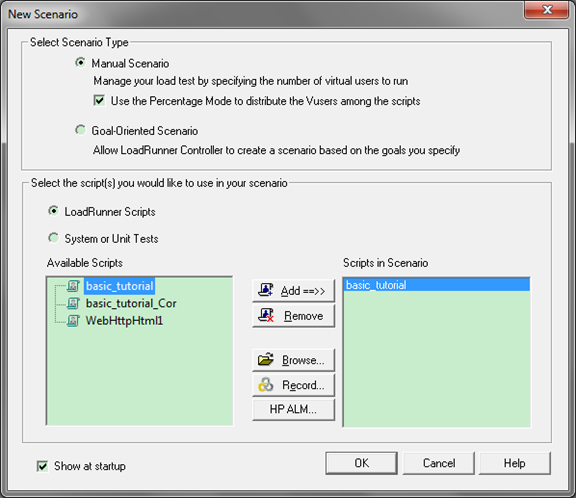The height and width of the screenshot is (498, 576).
Task: Close the New Scenario dialog
Action: pos(547,10)
